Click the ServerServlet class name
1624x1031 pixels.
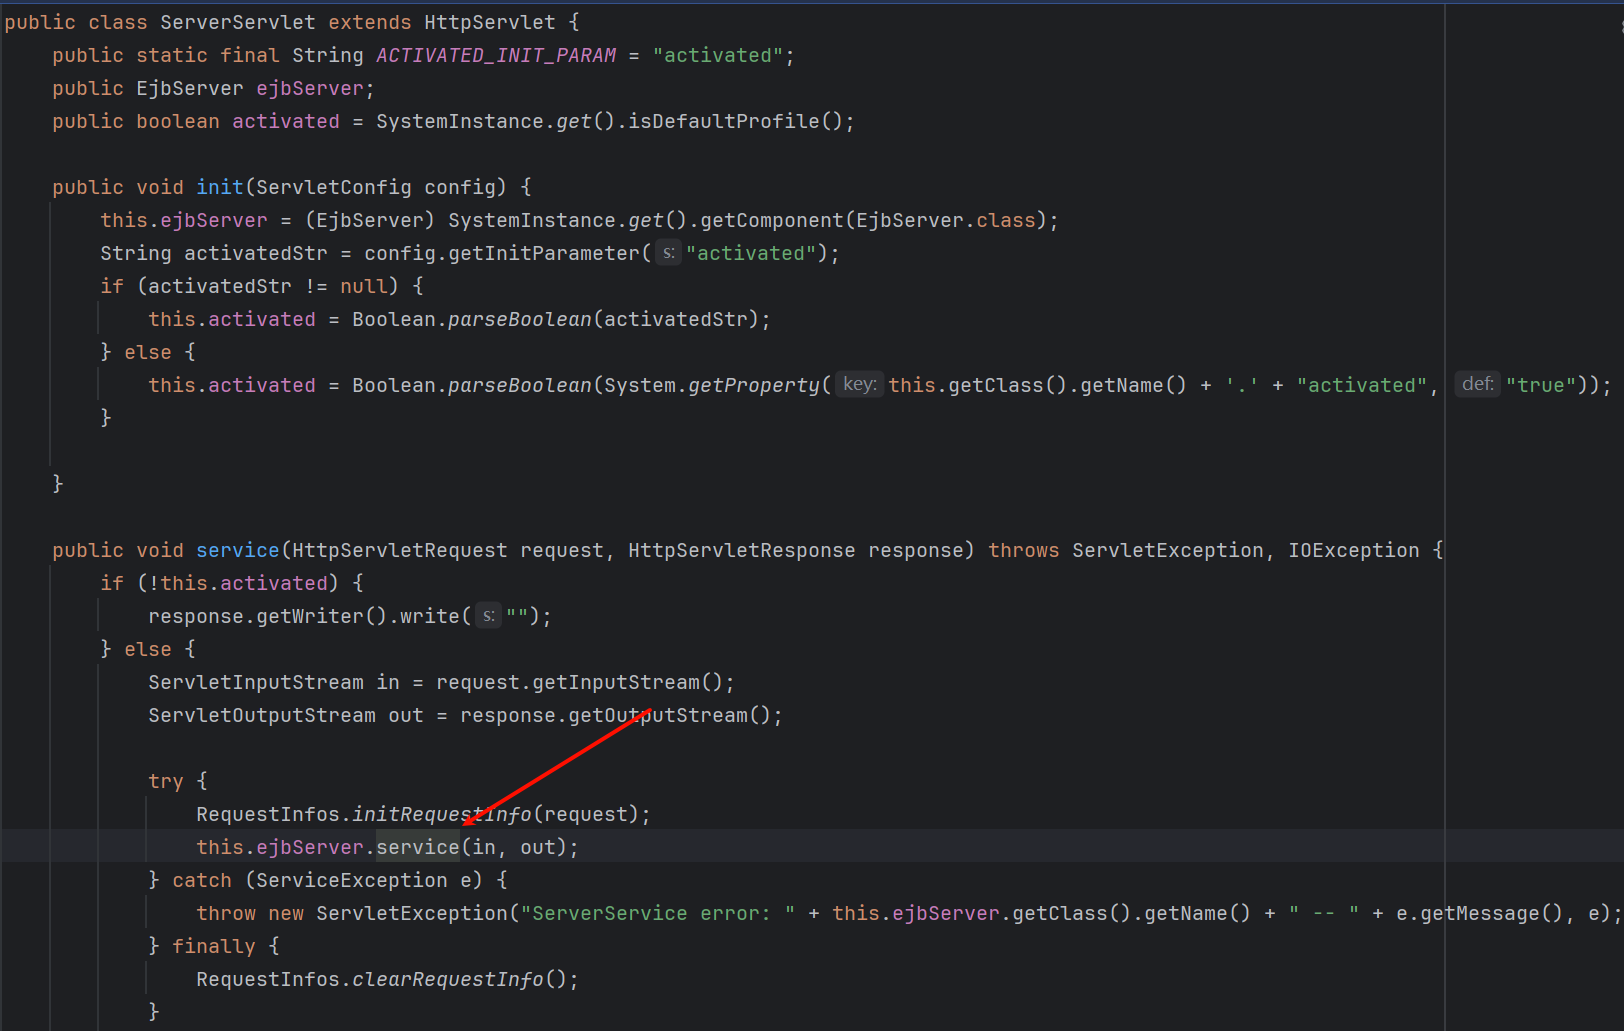point(237,22)
